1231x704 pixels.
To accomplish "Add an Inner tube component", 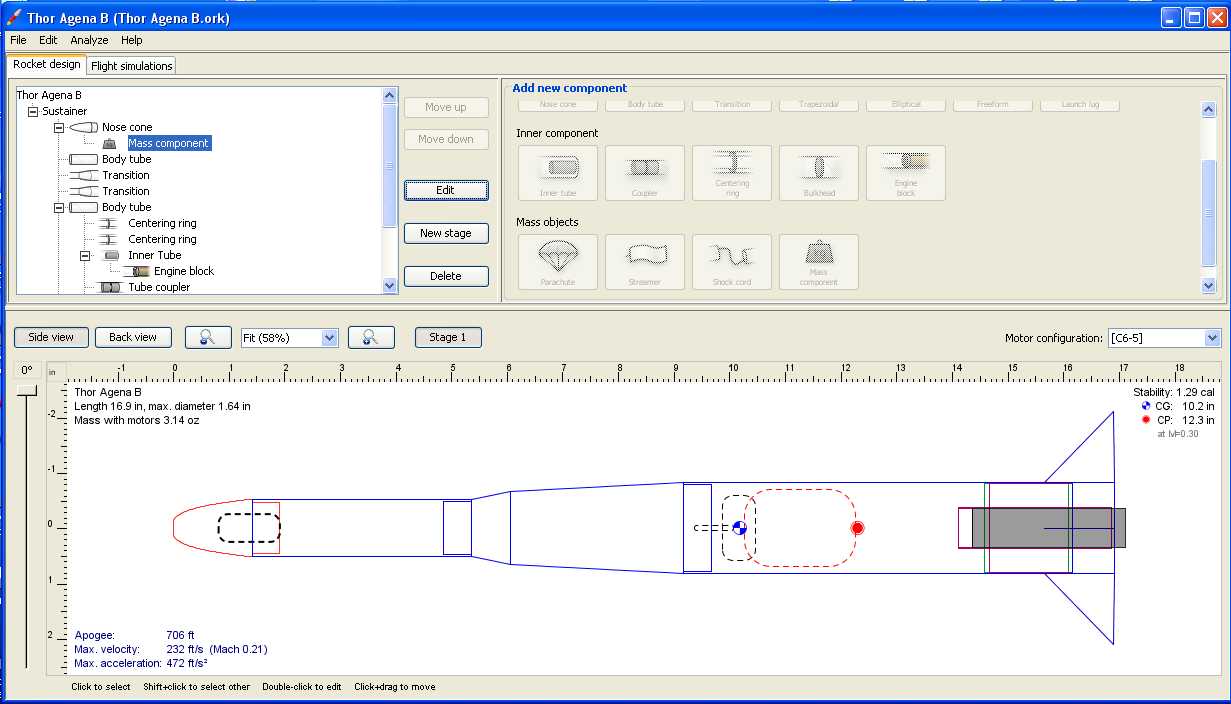I will (x=556, y=172).
